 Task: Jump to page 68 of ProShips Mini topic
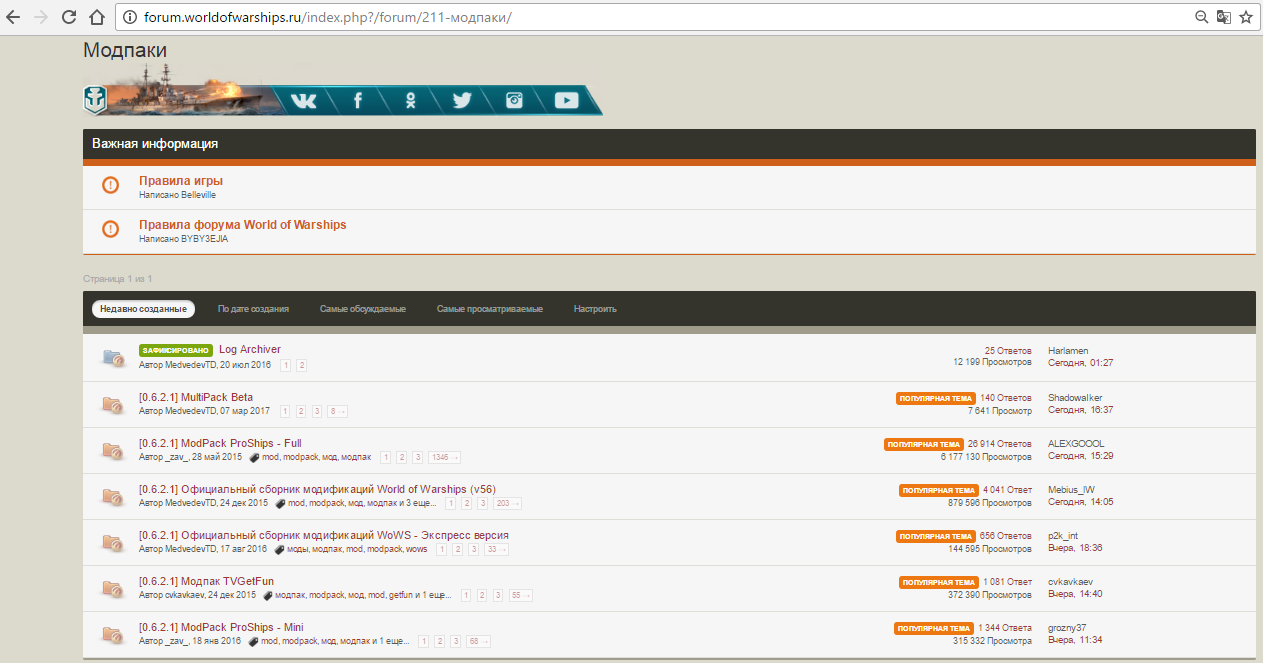tap(479, 641)
